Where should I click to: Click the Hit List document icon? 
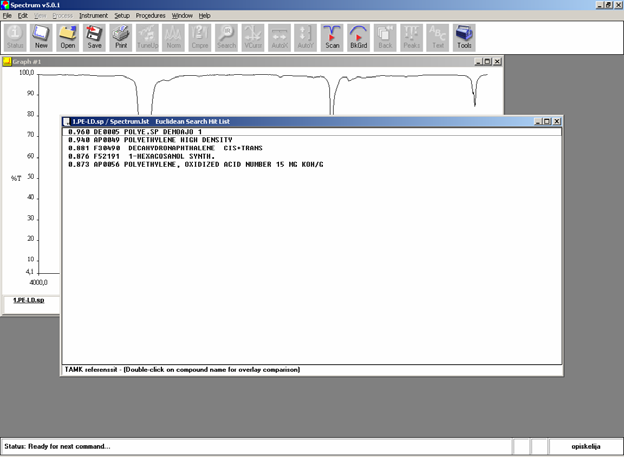[66, 121]
